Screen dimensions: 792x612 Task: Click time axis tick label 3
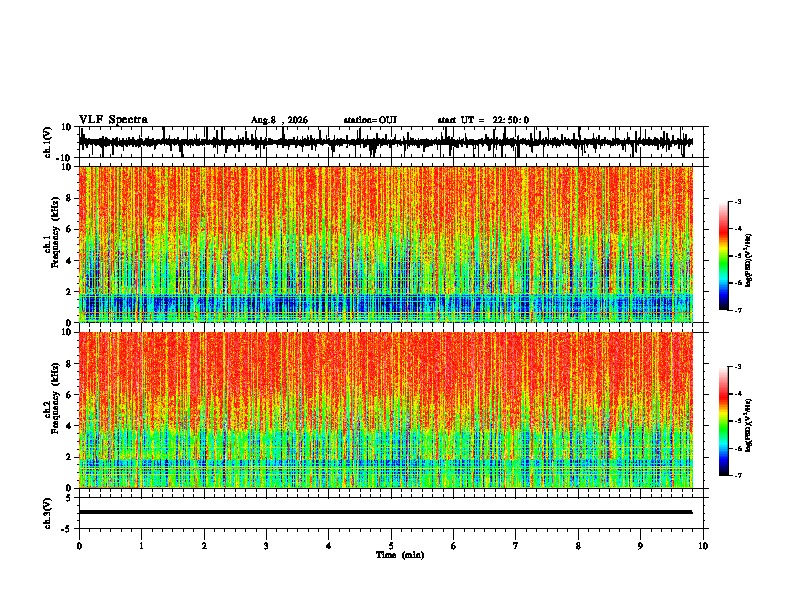pos(266,546)
